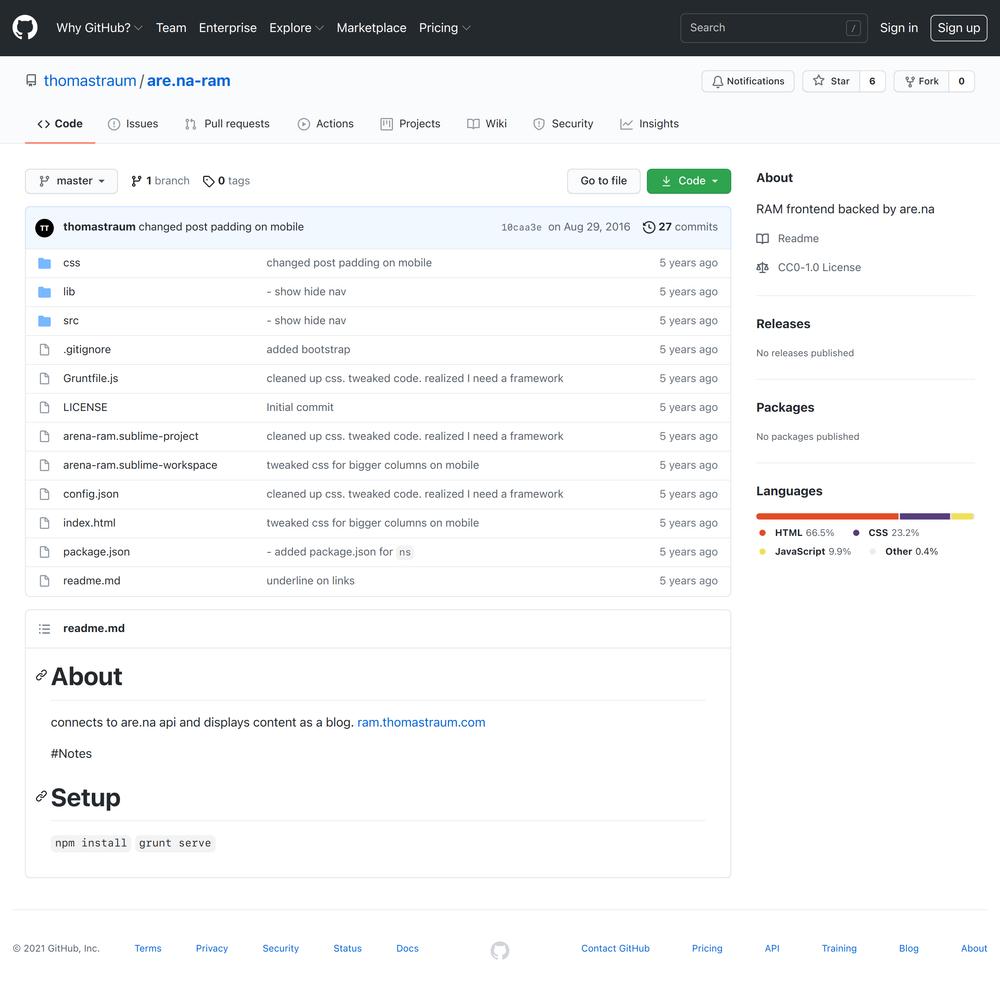Screen dimensions: 1000x1000
Task: Click the Fork button
Action: (922, 81)
